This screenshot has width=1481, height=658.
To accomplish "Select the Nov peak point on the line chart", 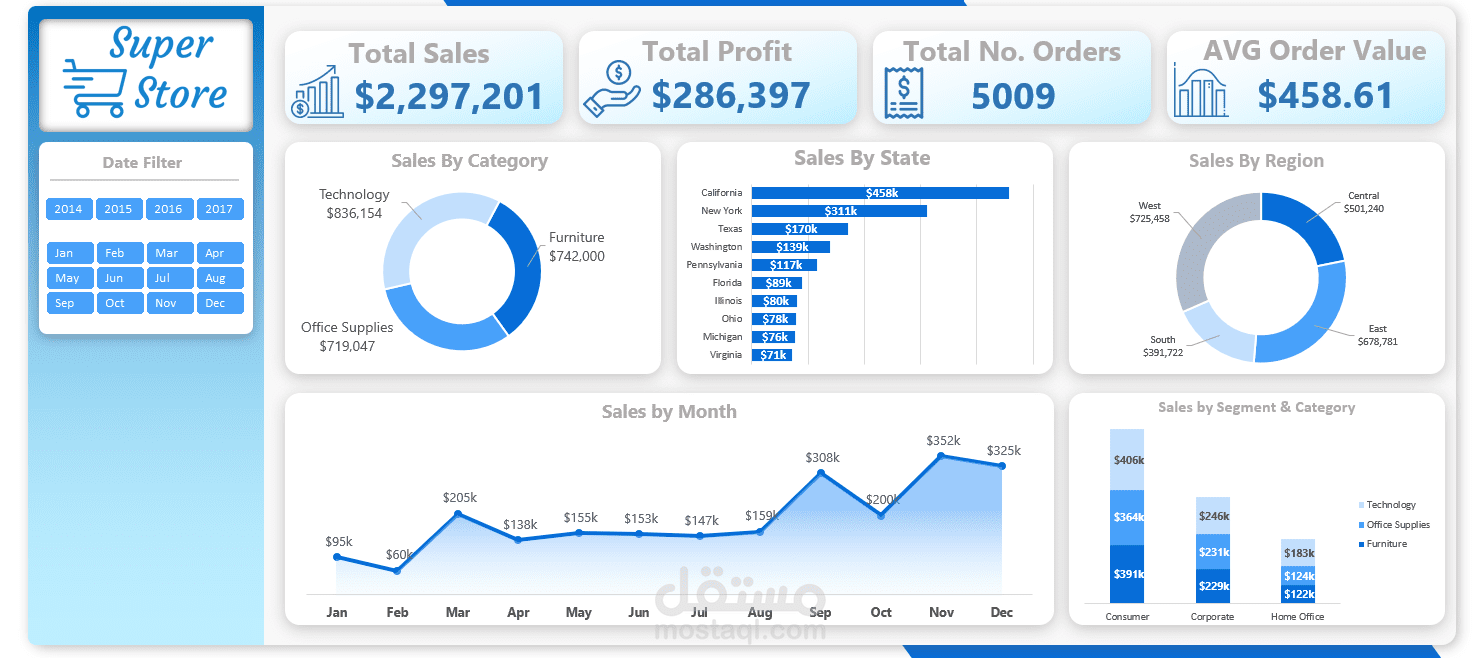I will (x=941, y=456).
